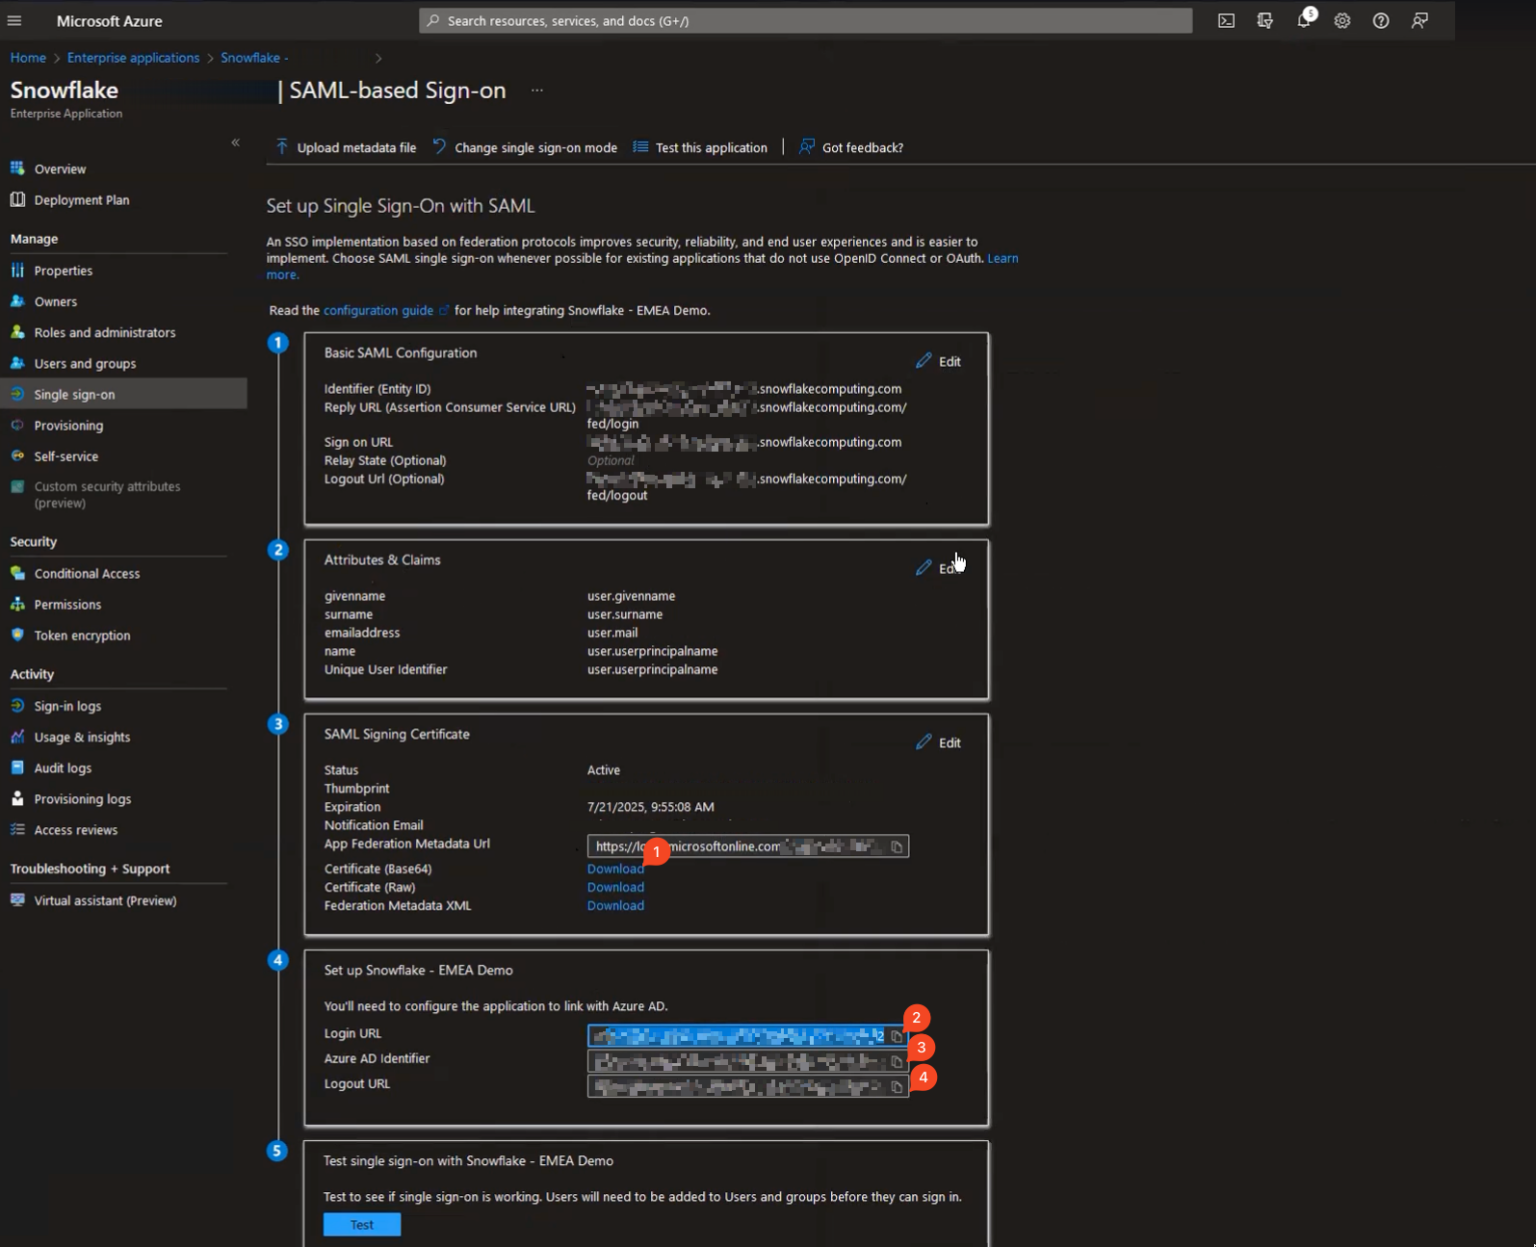Open Sign-in logs under Activity

[x=68, y=705]
